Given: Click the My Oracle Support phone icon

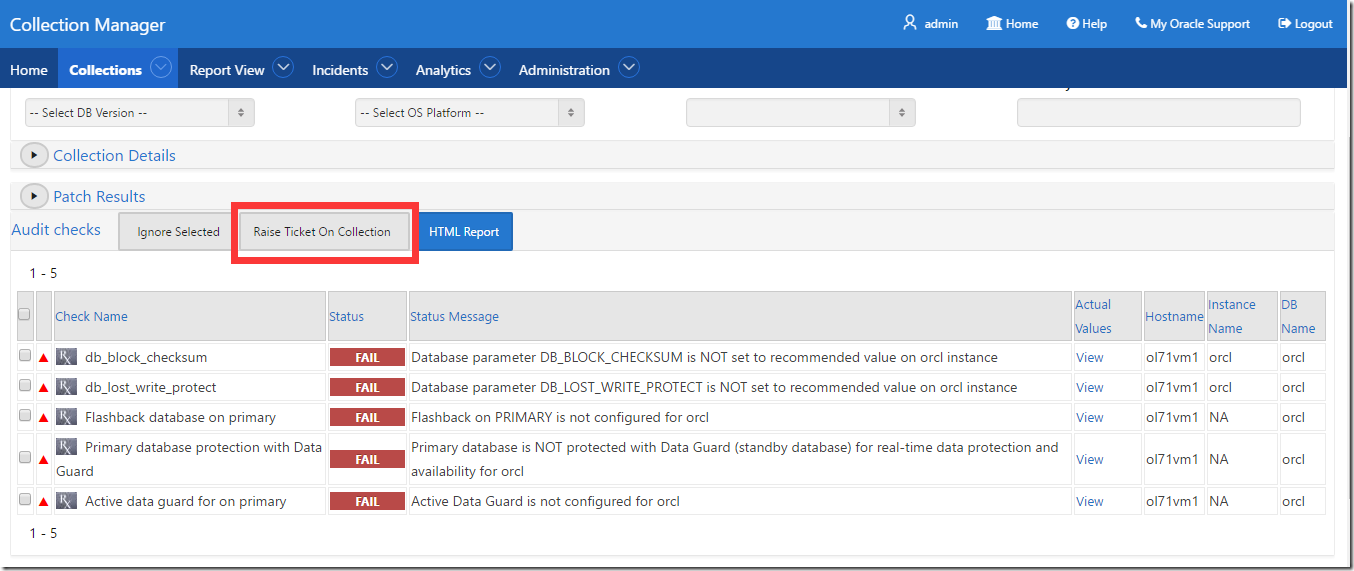Looking at the screenshot, I should click(1140, 23).
